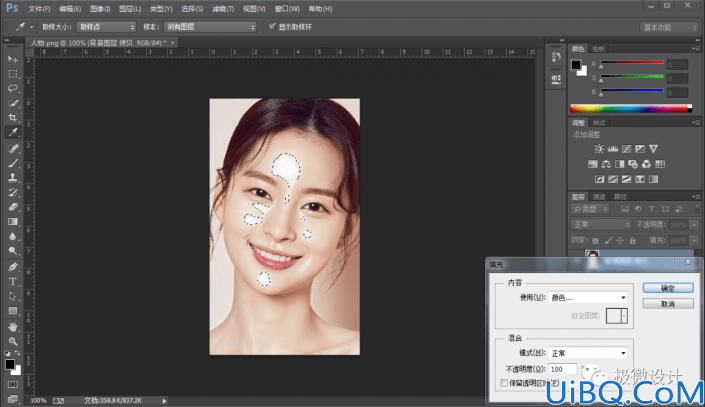Toggle lock transparent pixels in Layers panel
Image resolution: width=705 pixels, height=407 pixels.
pyautogui.click(x=596, y=241)
